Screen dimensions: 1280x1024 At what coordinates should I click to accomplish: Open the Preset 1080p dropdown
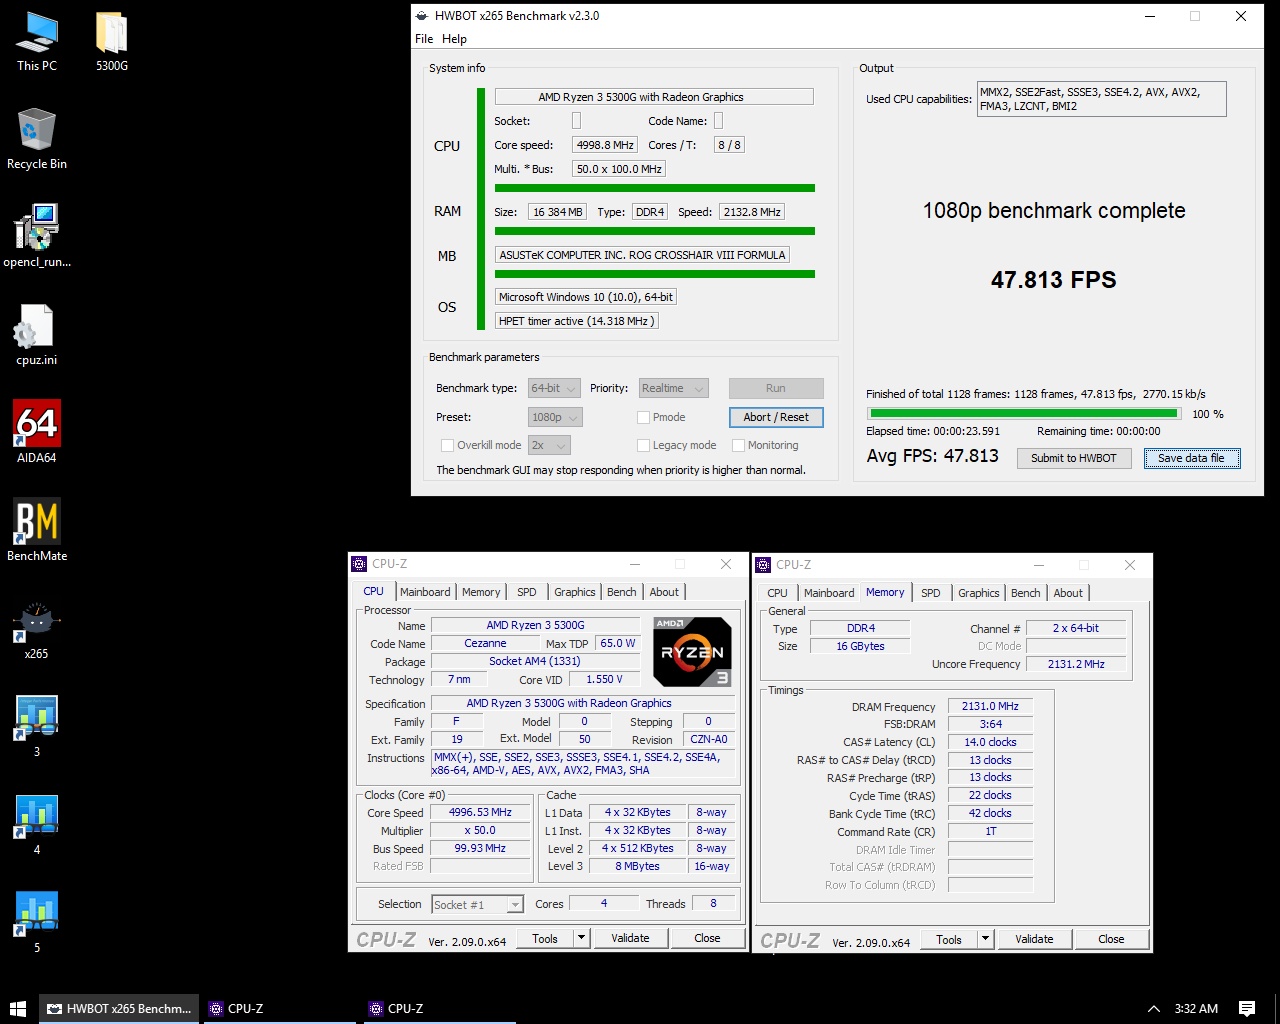click(x=555, y=417)
